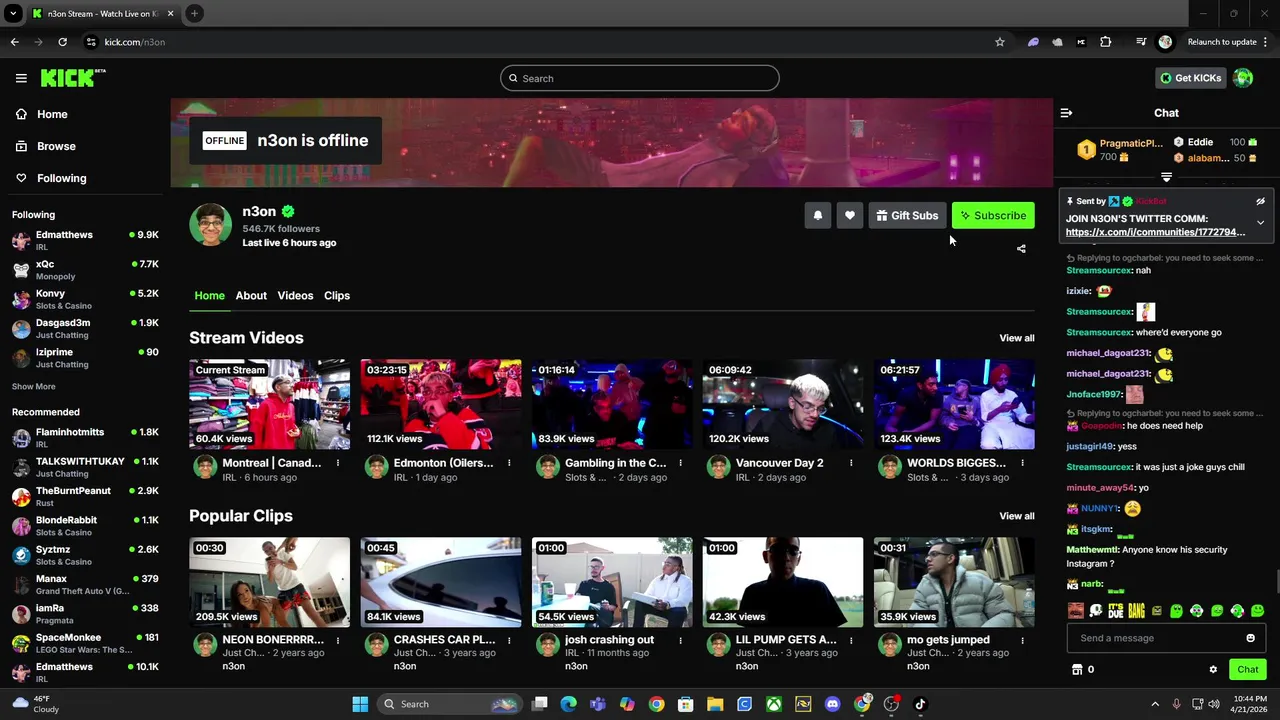The height and width of the screenshot is (720, 1280).
Task: Click the green Chat send button
Action: point(1248,670)
